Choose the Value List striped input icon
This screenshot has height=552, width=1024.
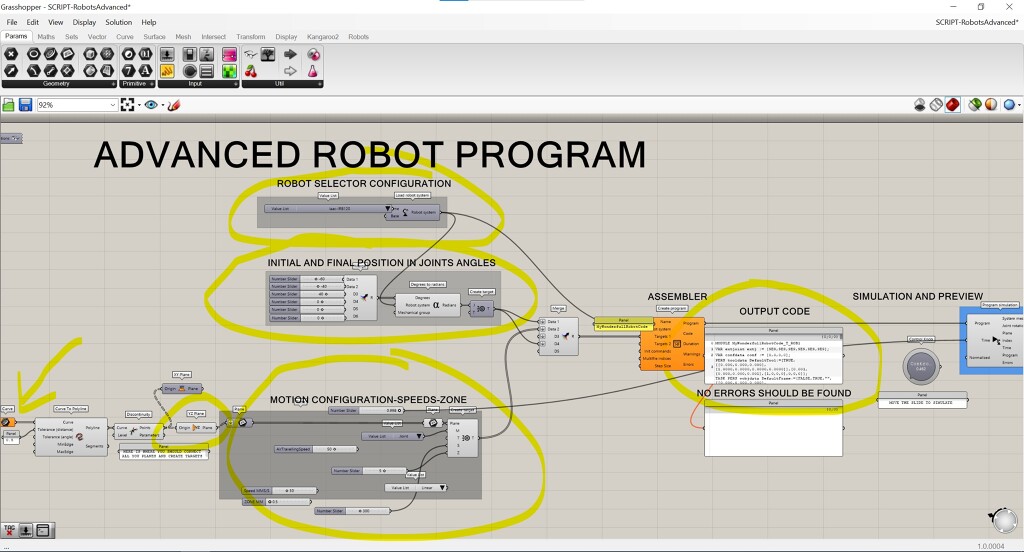point(206,71)
